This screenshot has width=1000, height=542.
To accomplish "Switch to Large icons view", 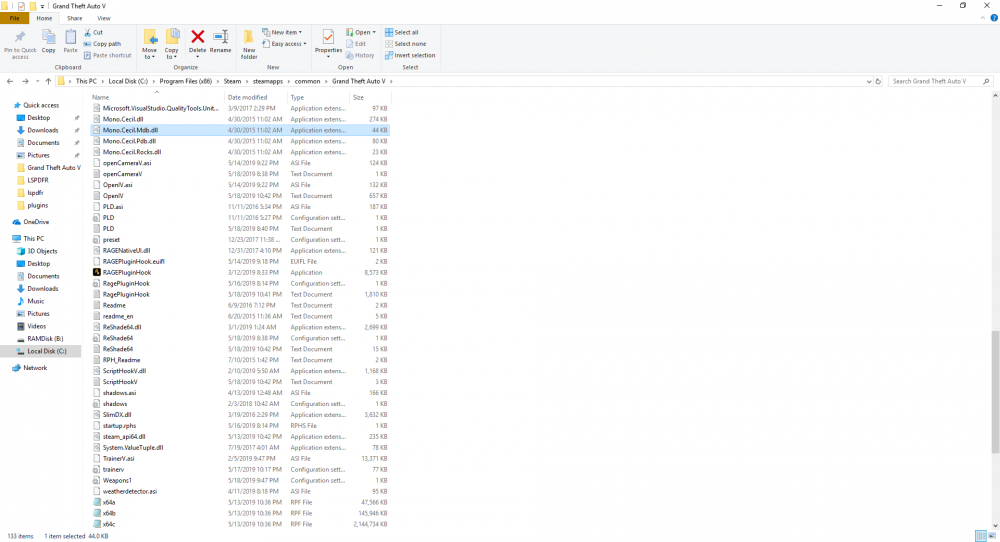I will coord(992,536).
